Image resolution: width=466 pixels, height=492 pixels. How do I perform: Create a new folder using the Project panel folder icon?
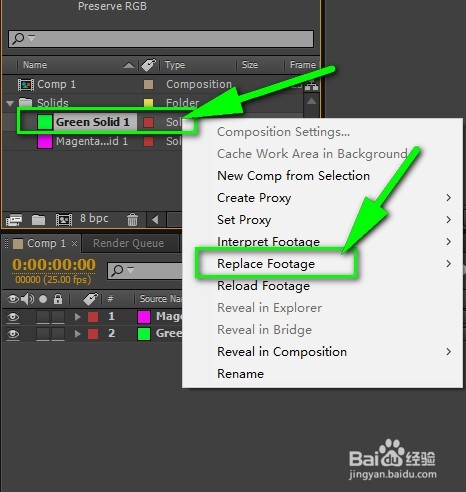[x=38, y=220]
